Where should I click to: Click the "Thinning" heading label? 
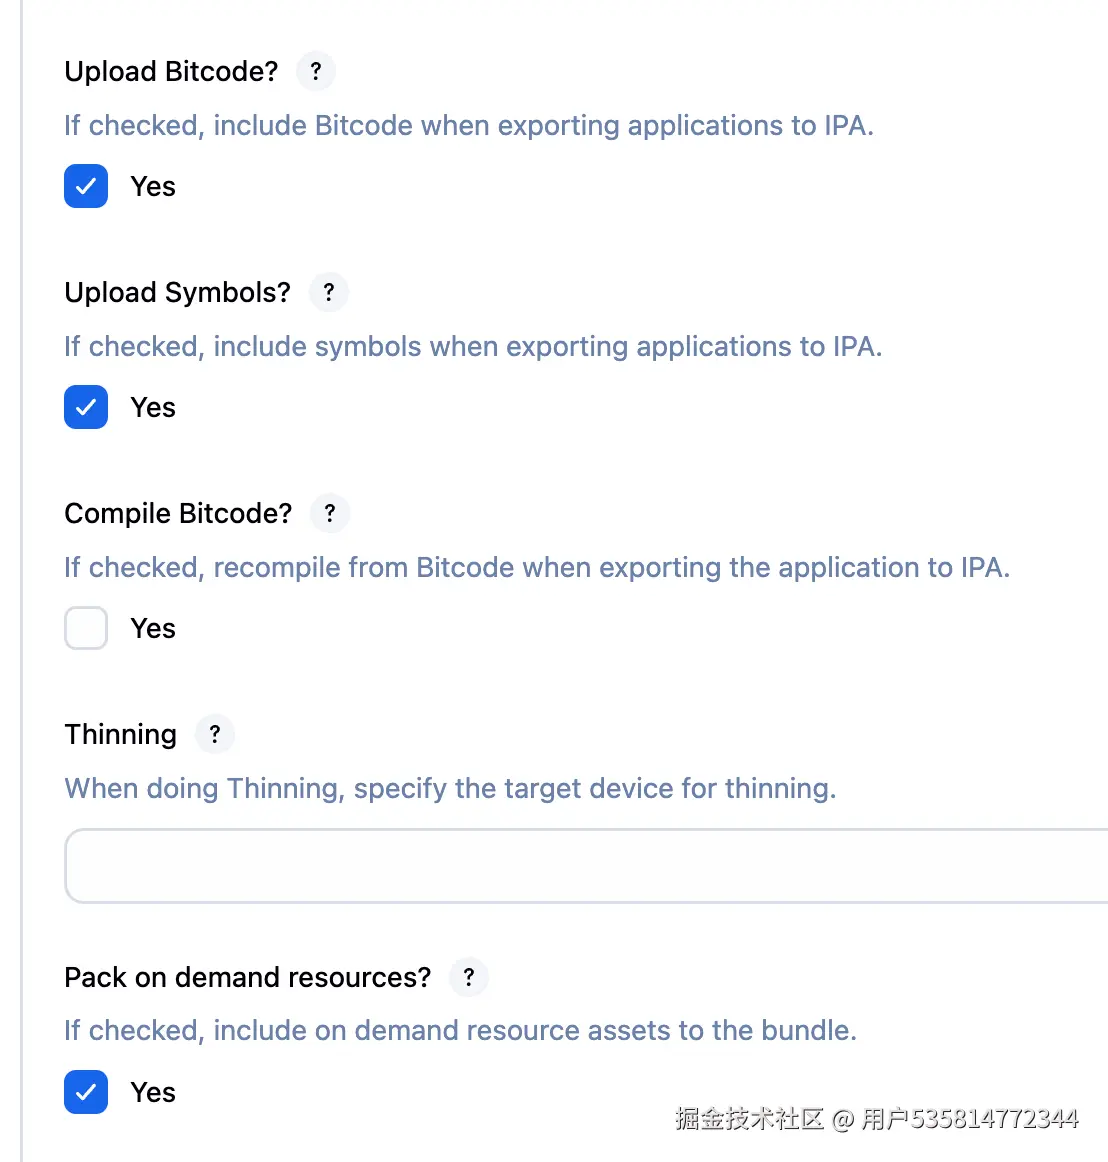coord(120,735)
